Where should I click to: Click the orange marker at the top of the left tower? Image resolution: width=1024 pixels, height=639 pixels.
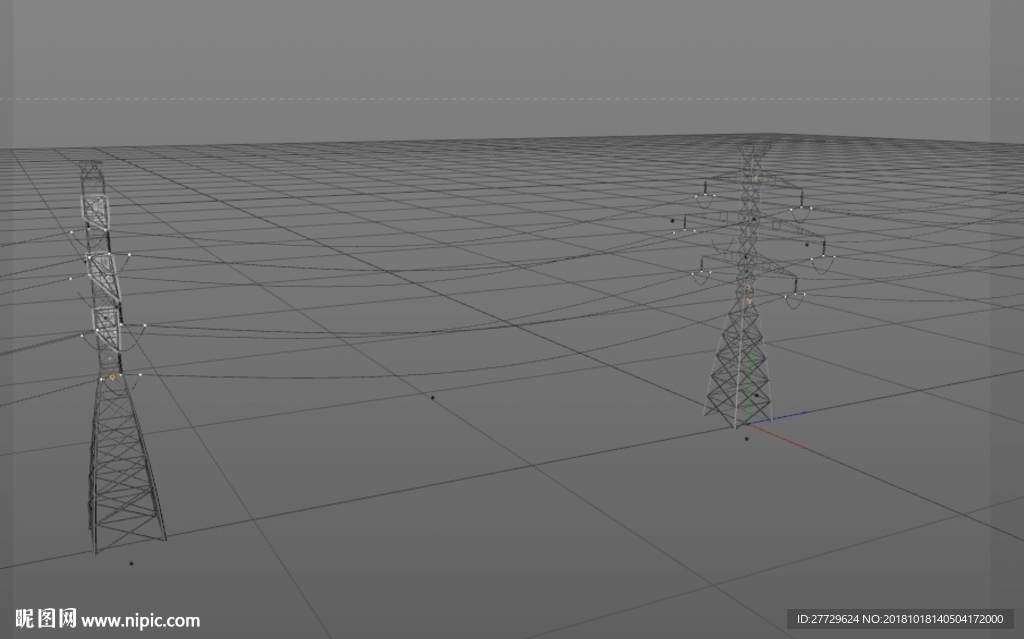(x=96, y=208)
